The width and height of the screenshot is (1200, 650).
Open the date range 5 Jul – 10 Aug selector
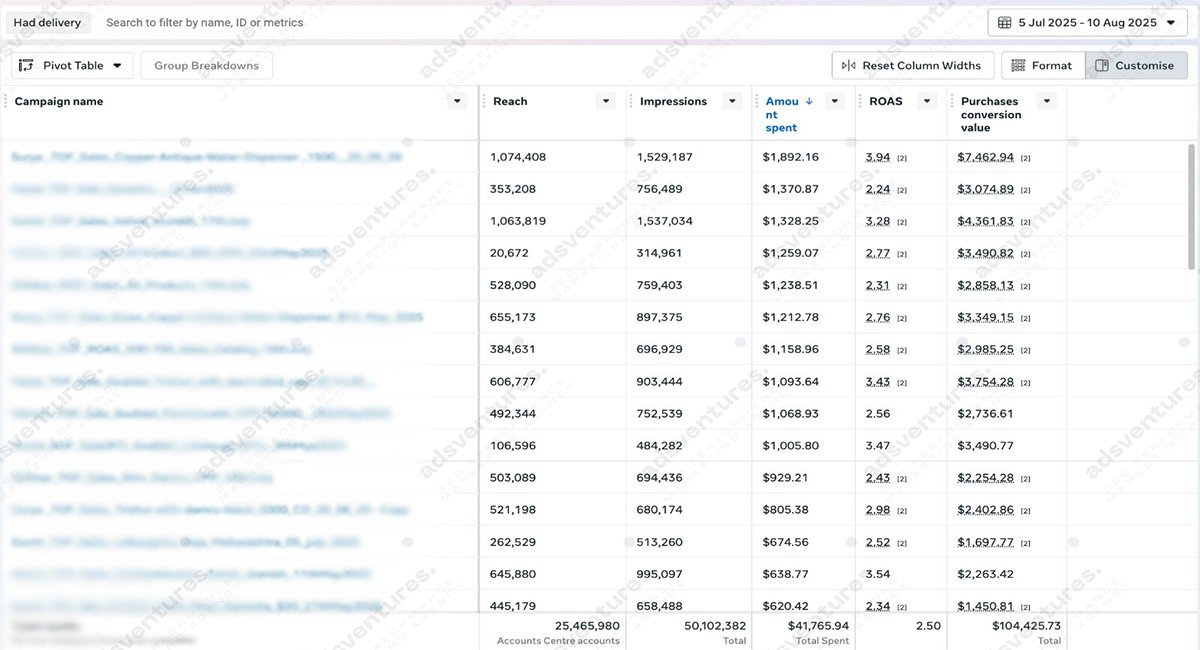(x=1087, y=22)
